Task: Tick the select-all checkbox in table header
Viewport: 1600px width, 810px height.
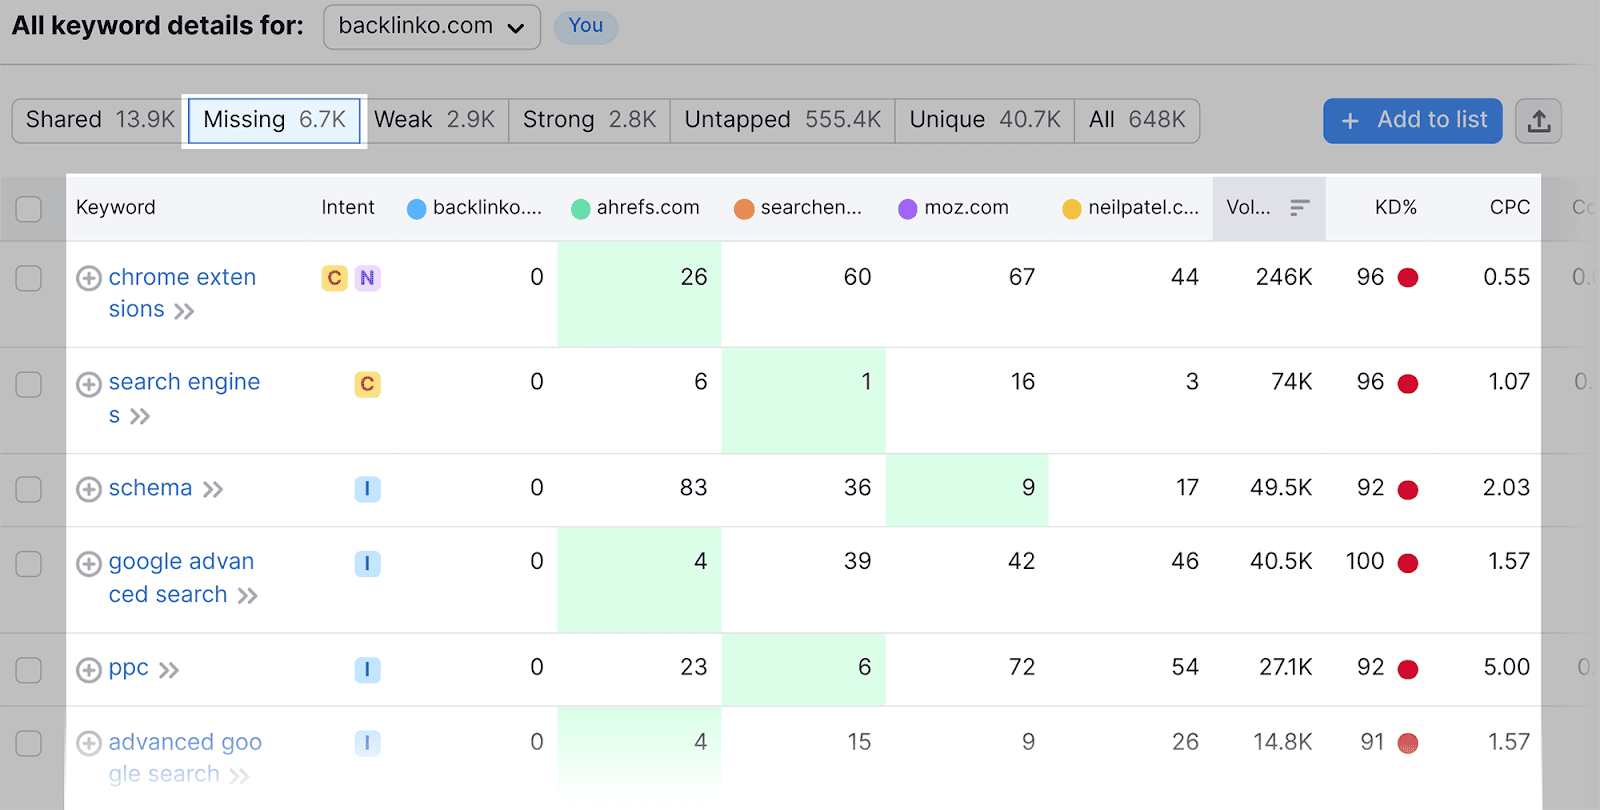Action: click(x=29, y=208)
